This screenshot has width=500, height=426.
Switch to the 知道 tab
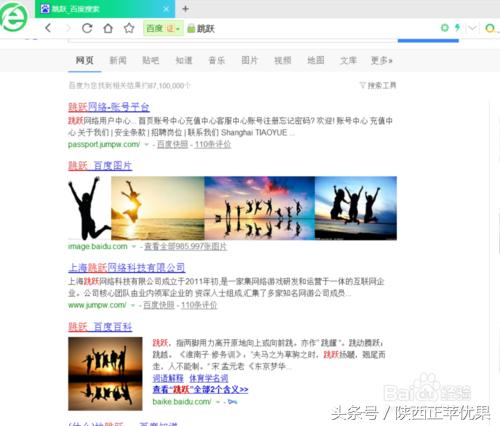point(184,60)
